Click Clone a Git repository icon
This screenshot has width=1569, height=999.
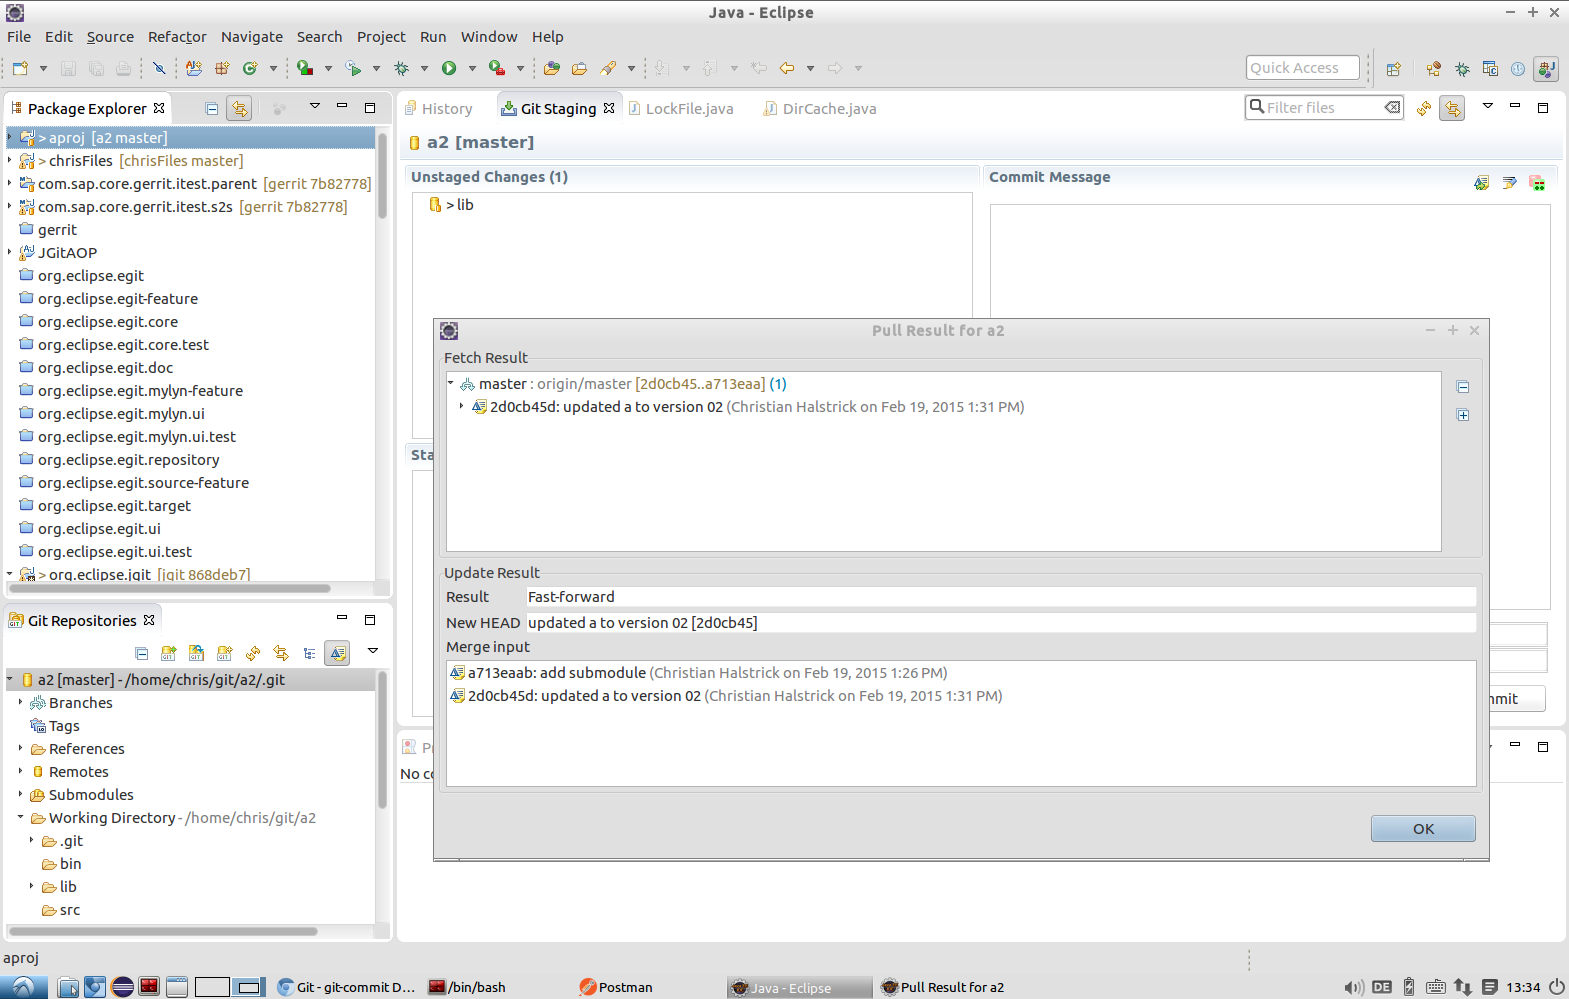tap(197, 653)
